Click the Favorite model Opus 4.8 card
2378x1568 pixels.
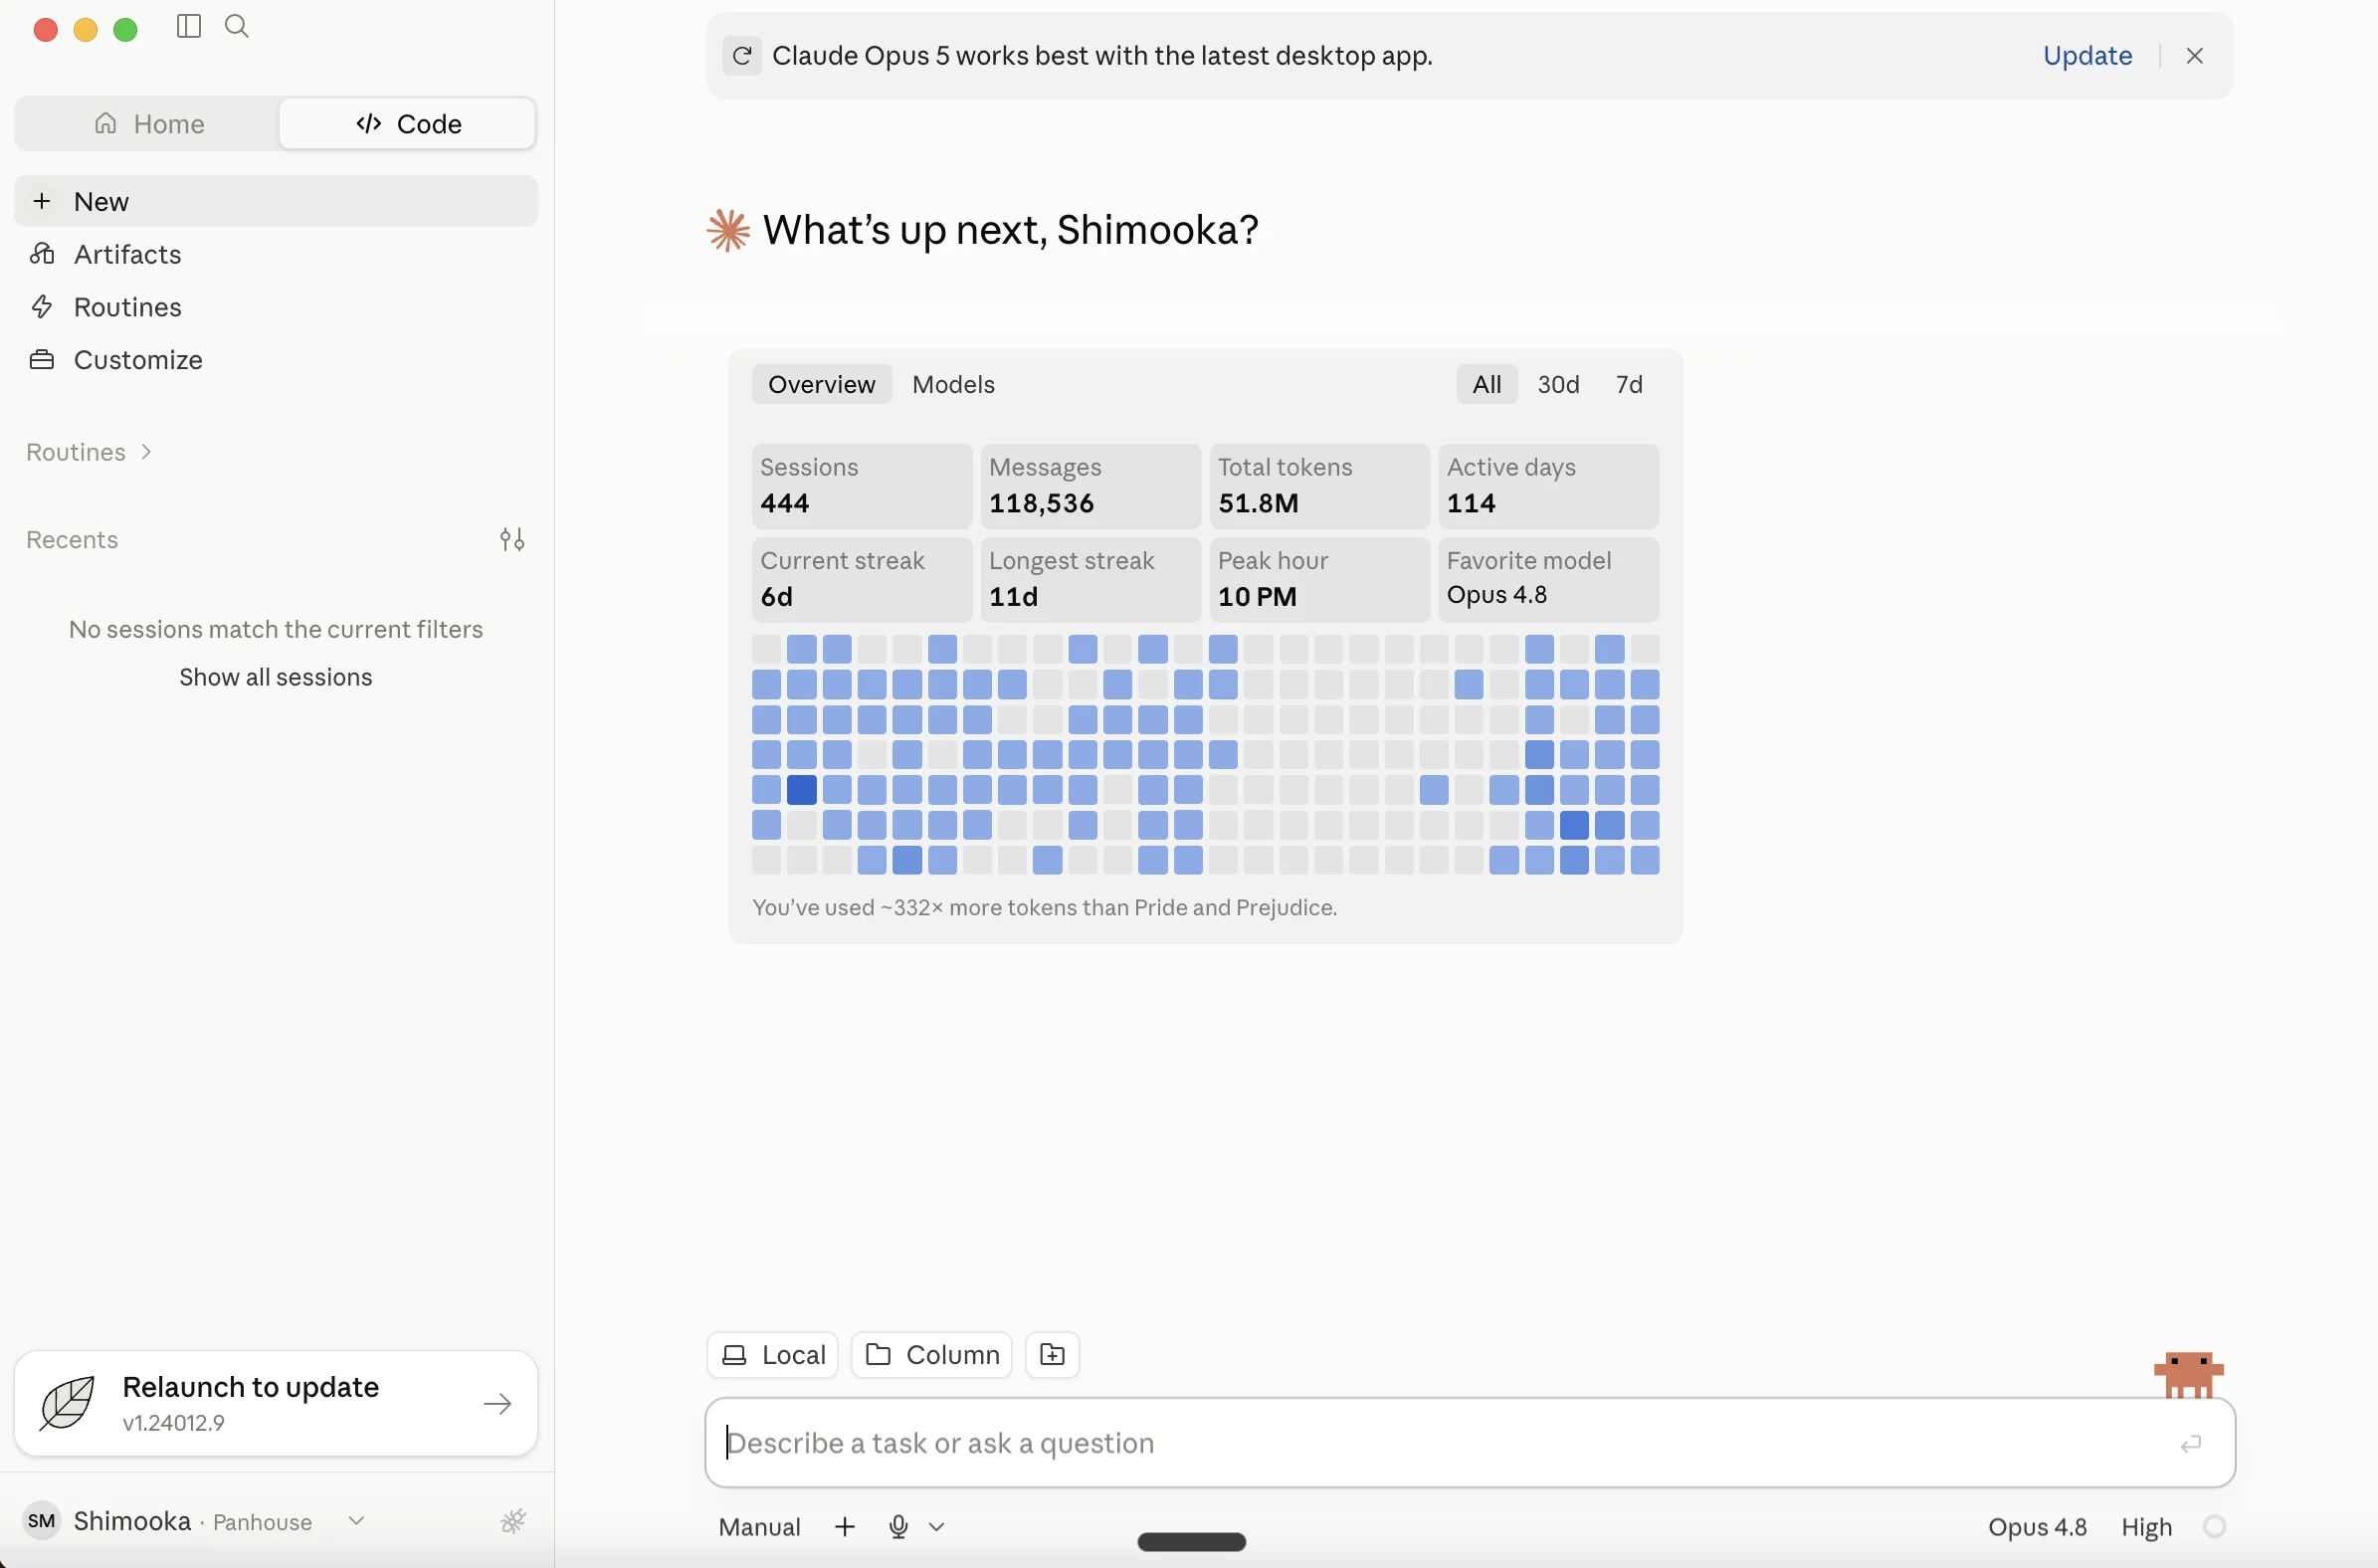click(1548, 580)
